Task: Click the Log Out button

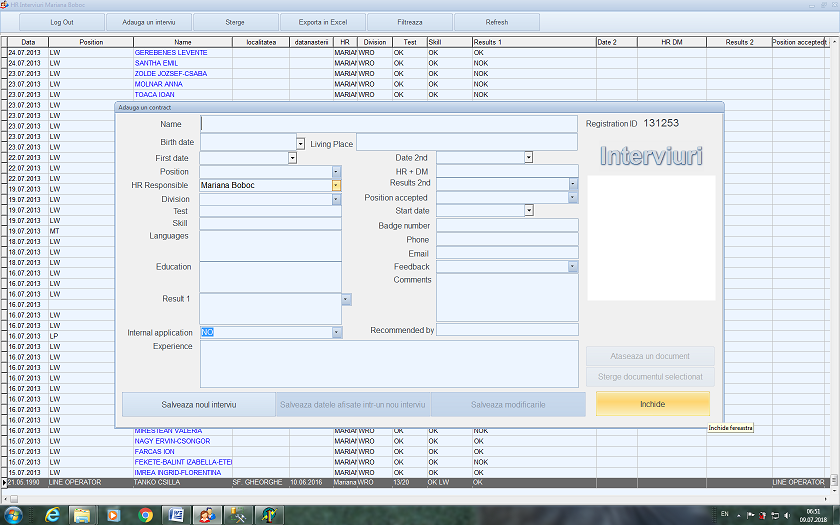Action: (62, 22)
